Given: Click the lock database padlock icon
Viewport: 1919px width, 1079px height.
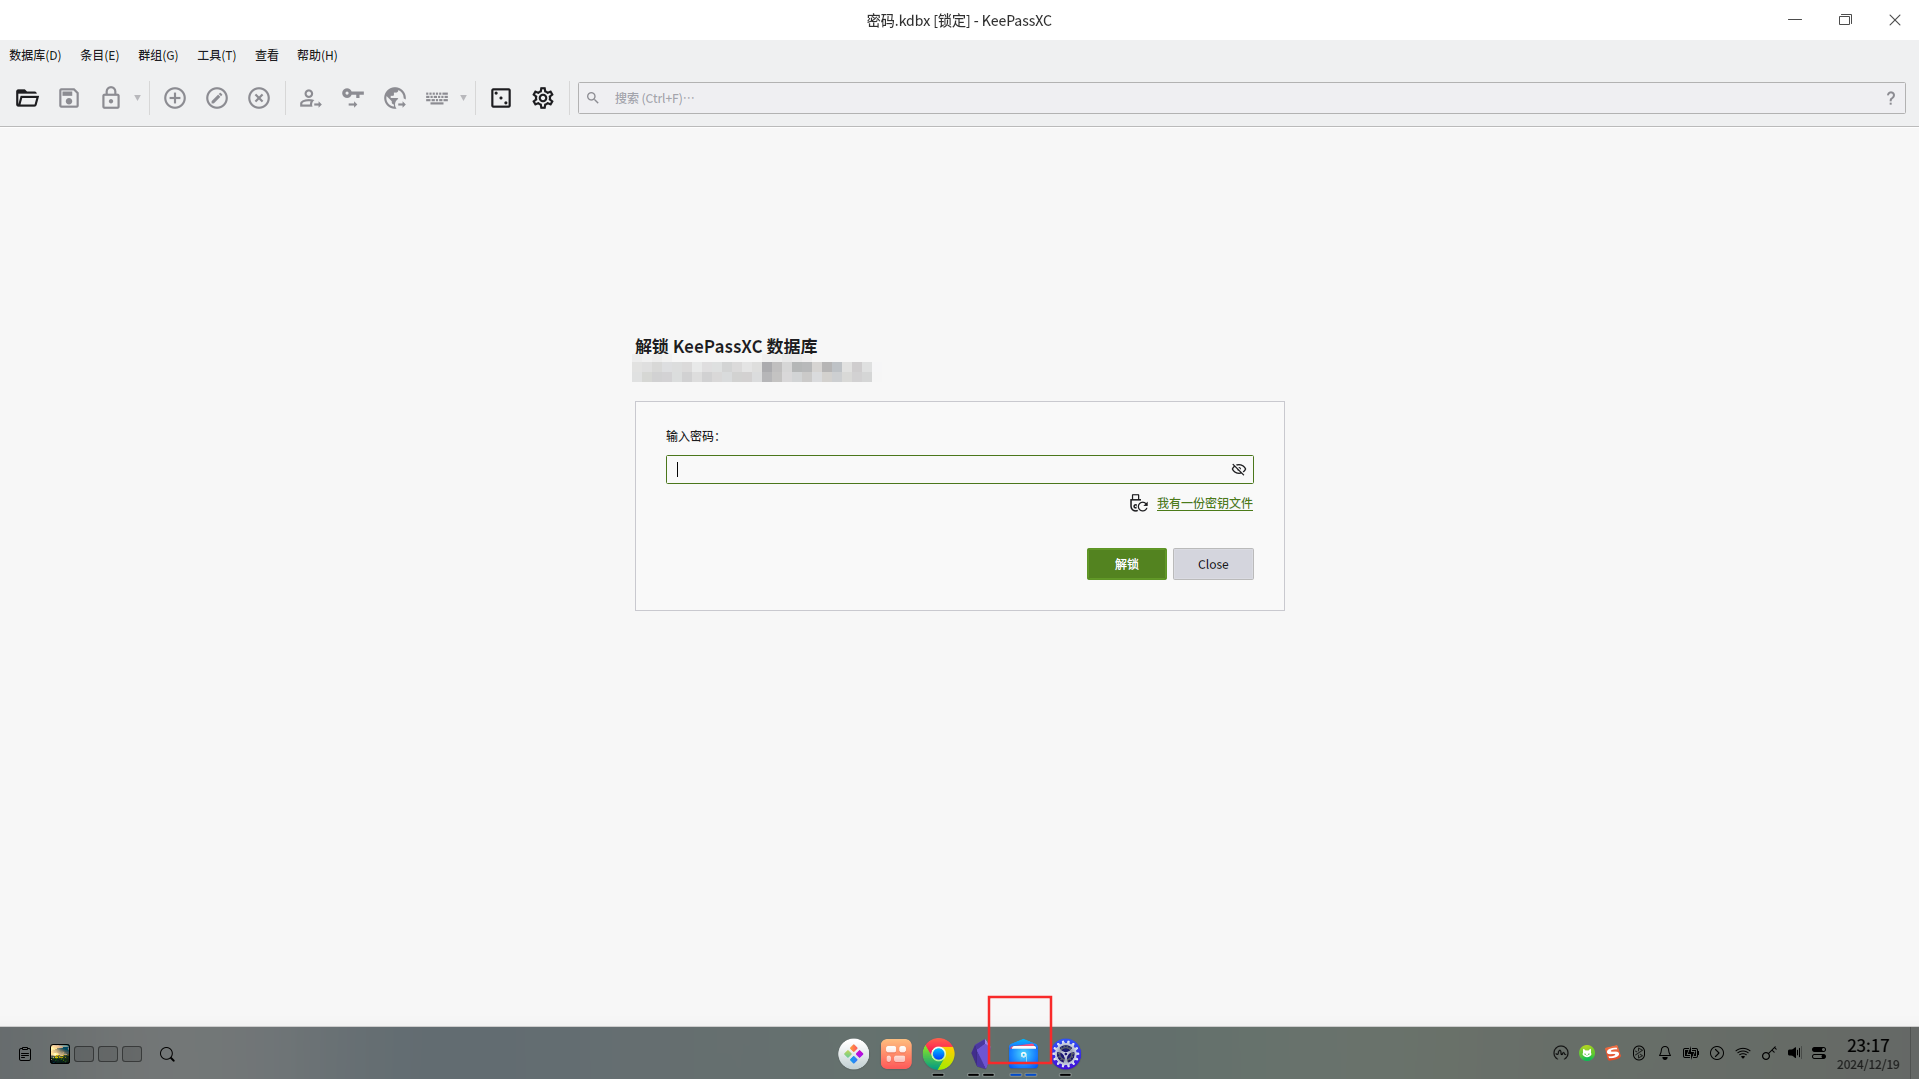Looking at the screenshot, I should click(111, 98).
